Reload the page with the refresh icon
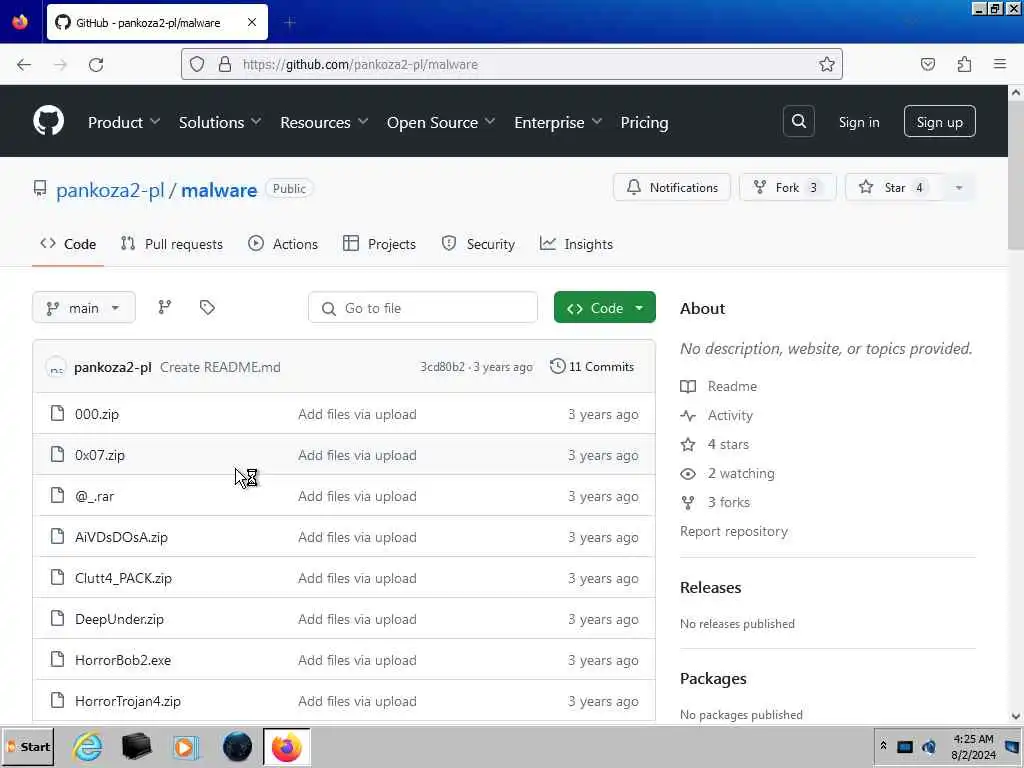The image size is (1024, 768). (96, 64)
